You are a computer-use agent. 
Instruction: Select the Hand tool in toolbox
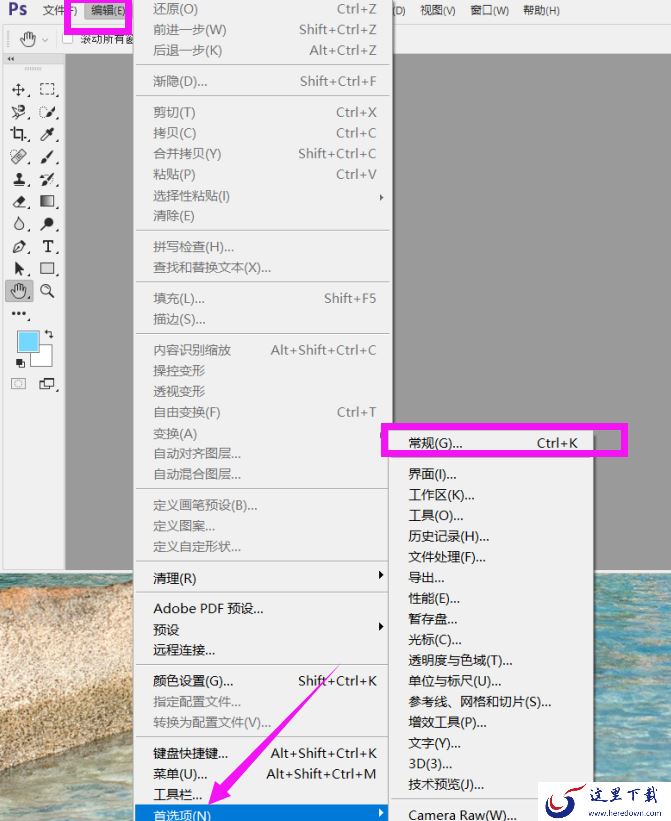pos(19,291)
